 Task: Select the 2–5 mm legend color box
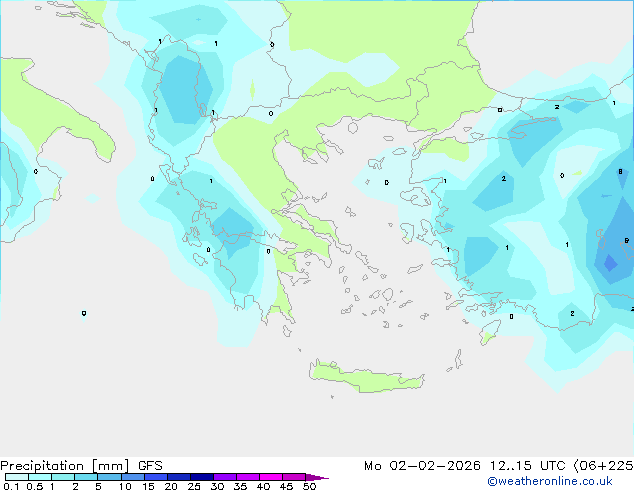tap(86, 477)
